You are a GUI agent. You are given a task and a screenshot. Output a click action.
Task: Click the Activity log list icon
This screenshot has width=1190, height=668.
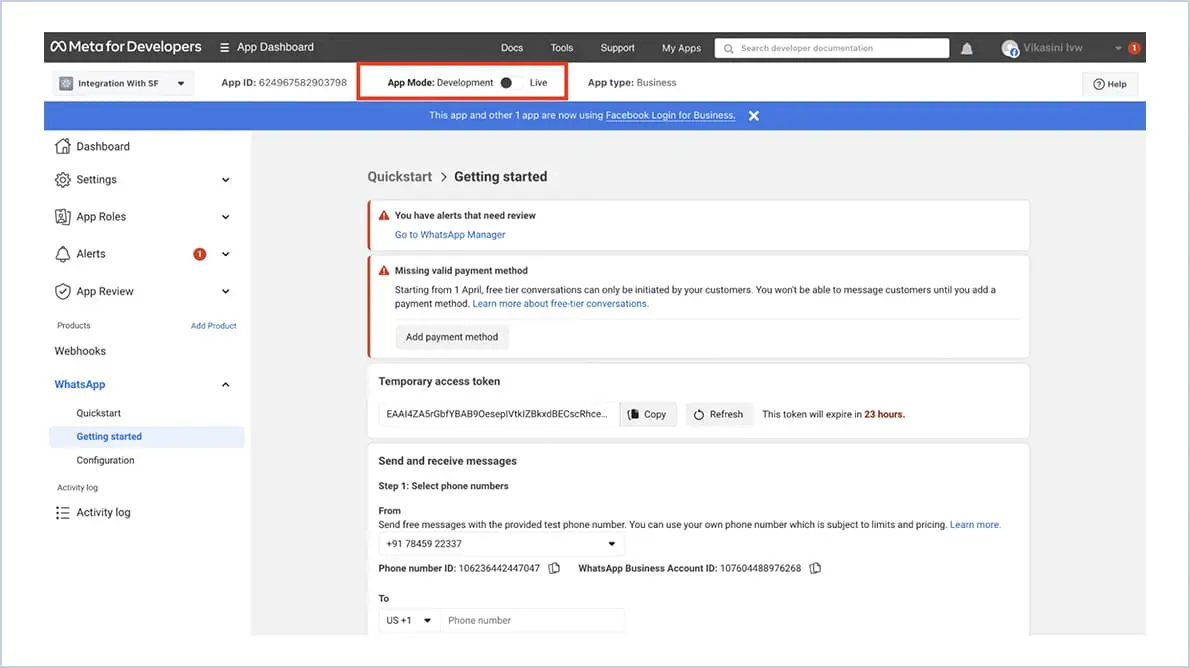point(62,512)
